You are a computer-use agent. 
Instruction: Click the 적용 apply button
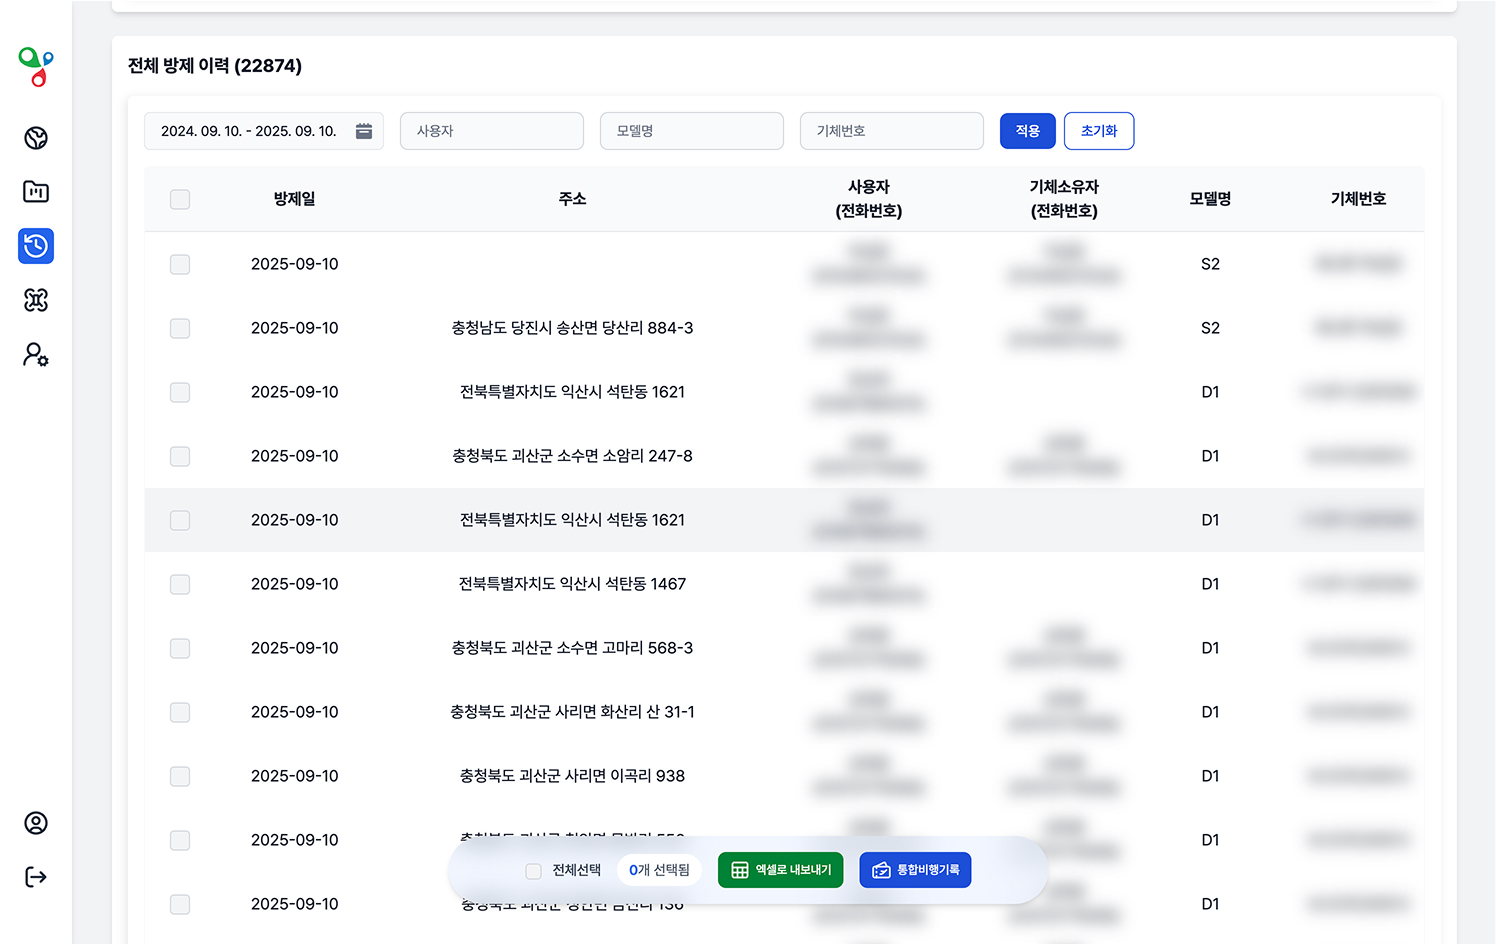pos(1027,131)
